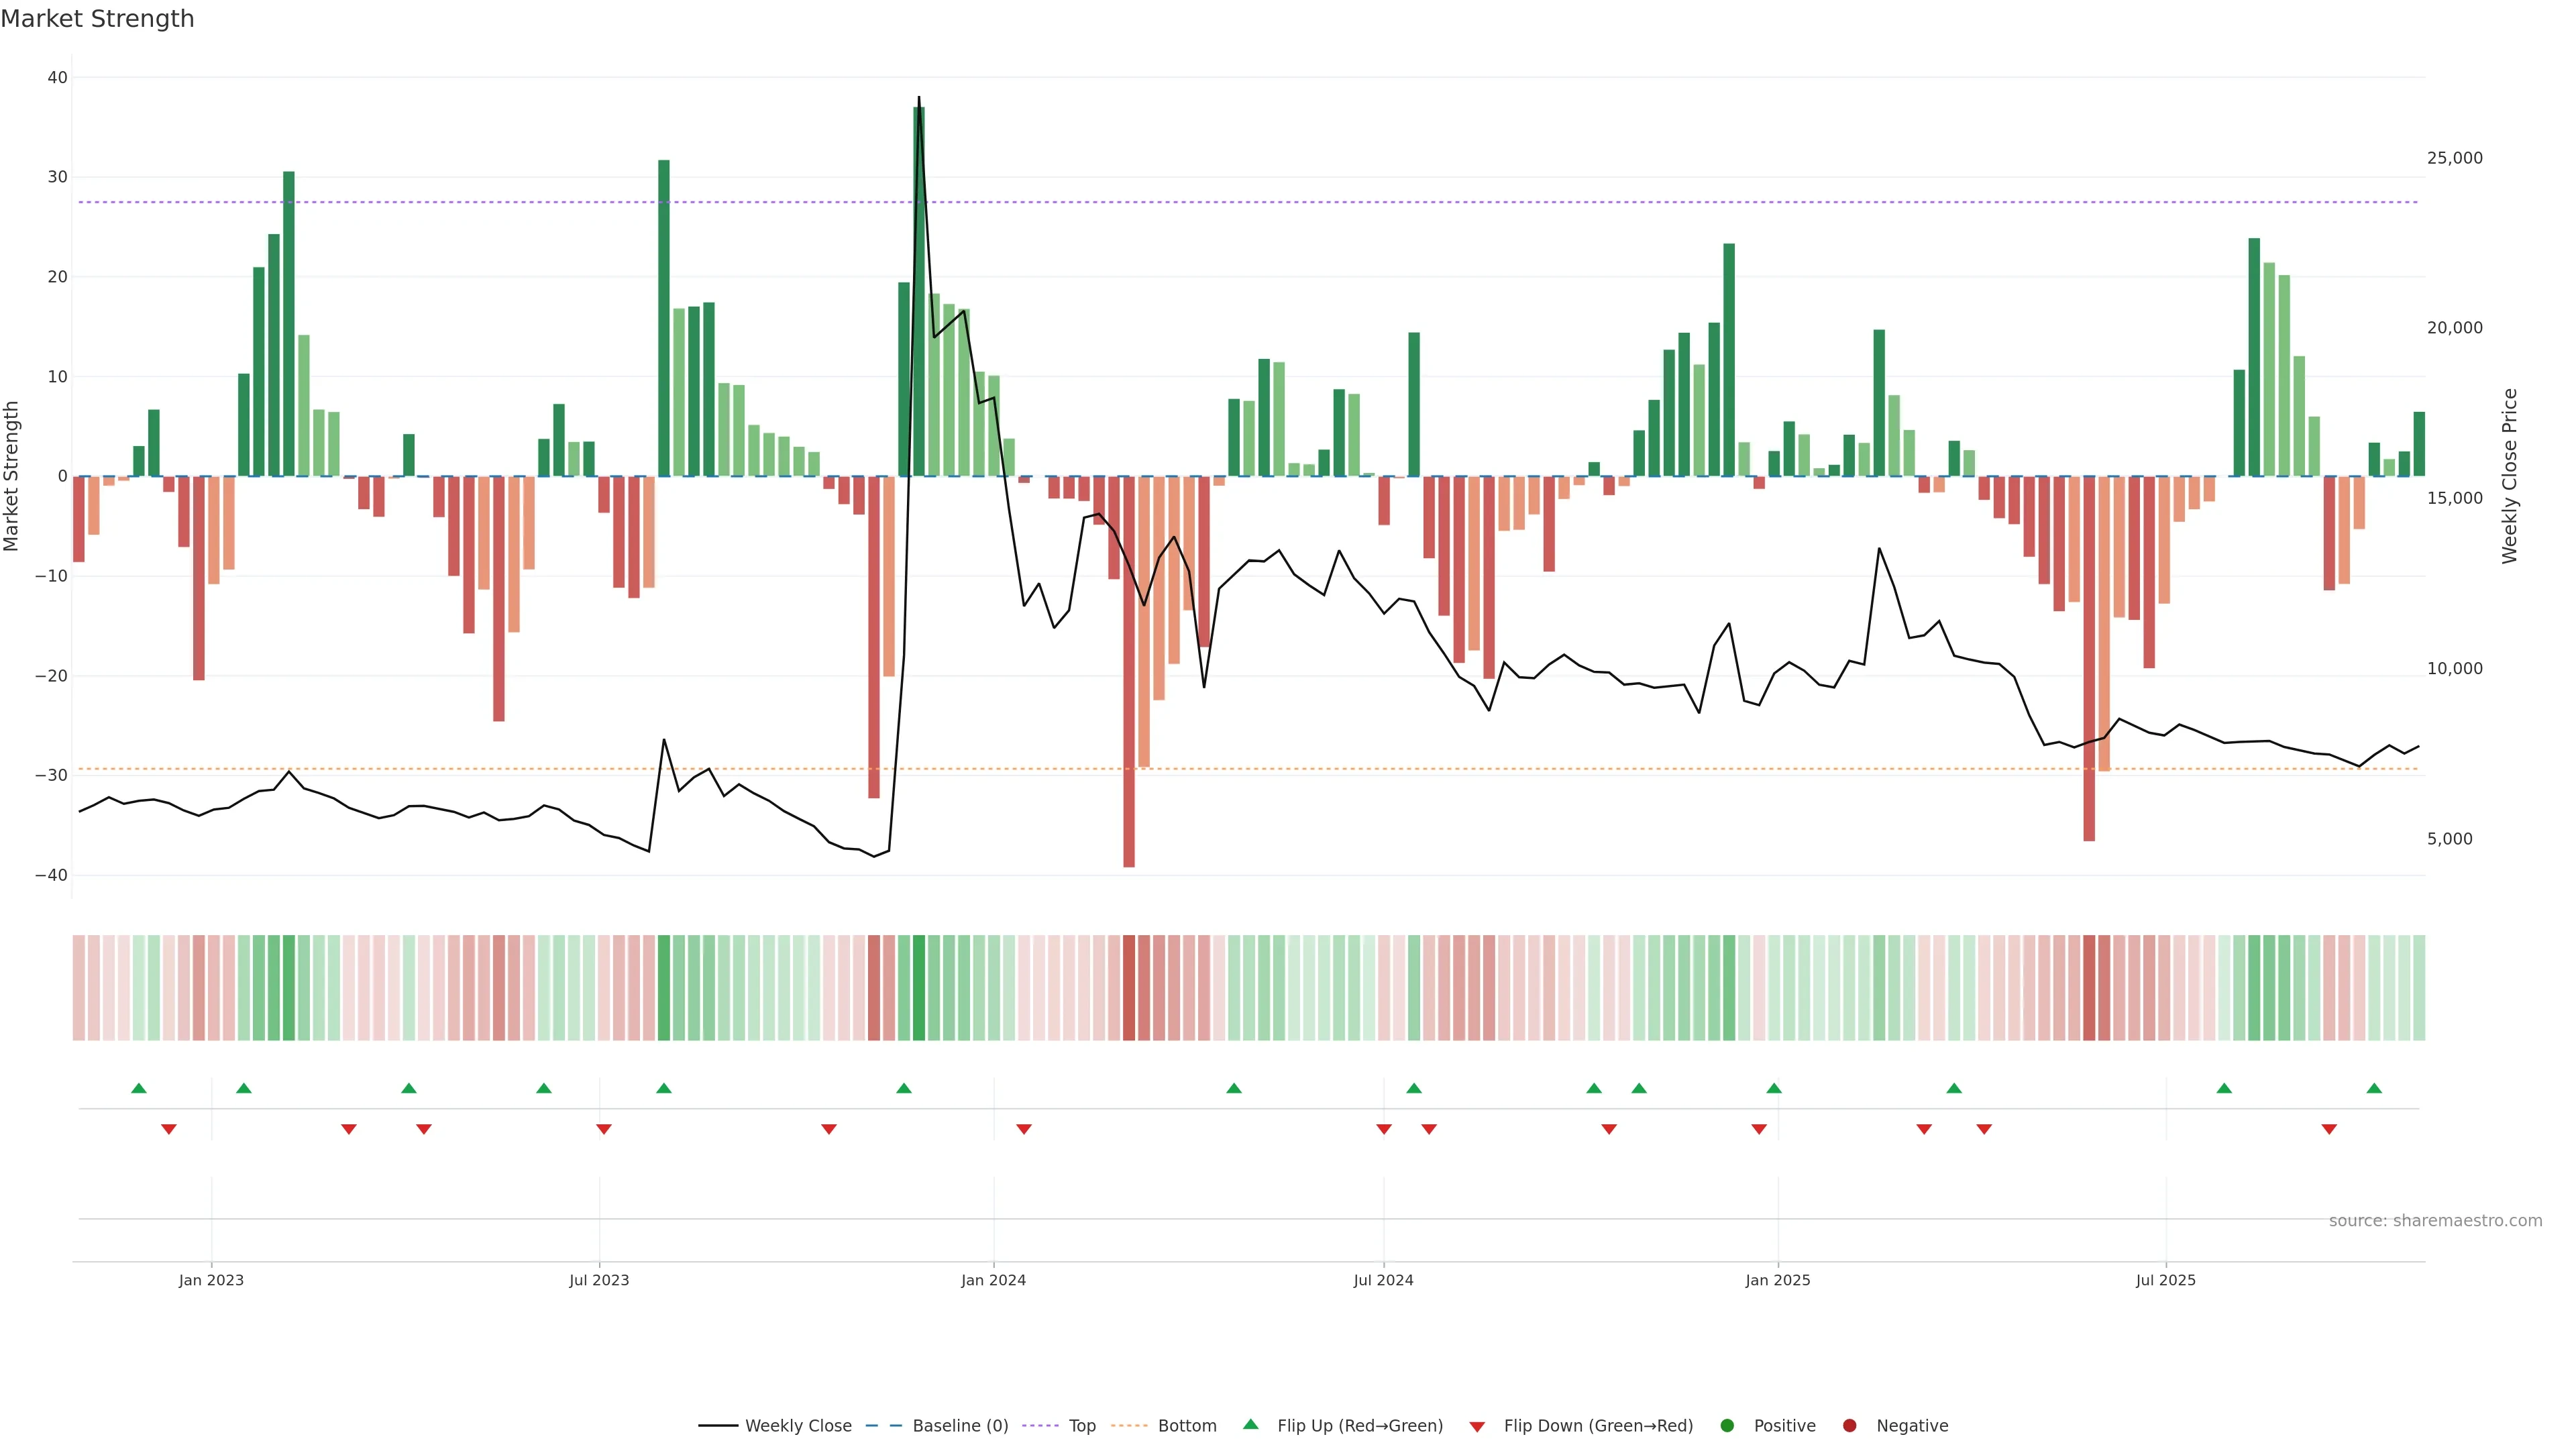Click the Flip Up triangle legend icon

pos(1250,1424)
